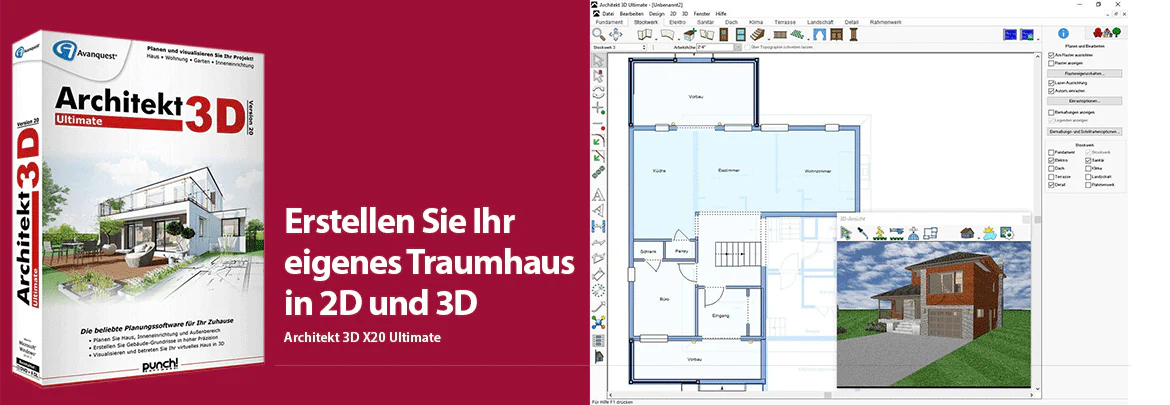The height and width of the screenshot is (405, 1170).
Task: Click the blue dimension tool in left toolbar
Action: pyautogui.click(x=598, y=225)
